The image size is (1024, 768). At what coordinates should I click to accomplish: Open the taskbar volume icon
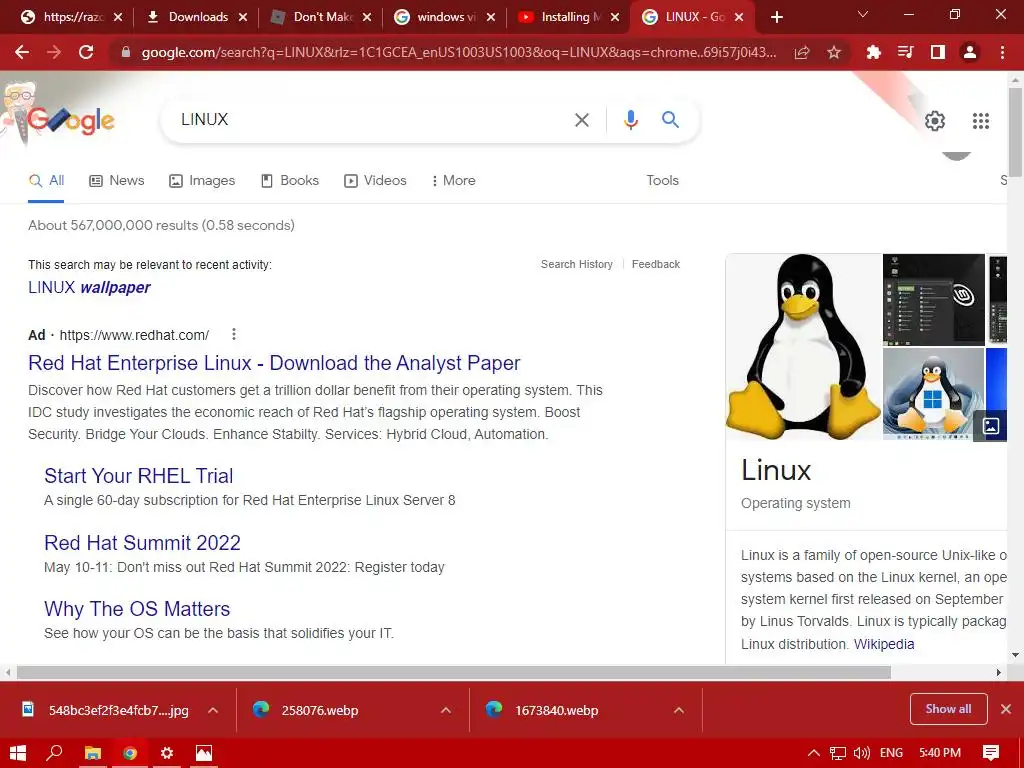[861, 753]
